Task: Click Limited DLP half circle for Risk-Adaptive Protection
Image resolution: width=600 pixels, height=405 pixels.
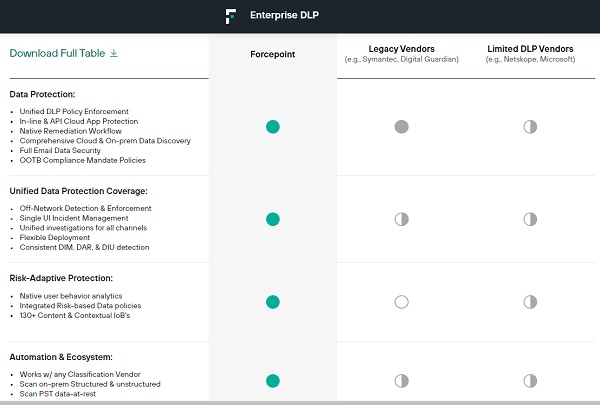Action: click(x=530, y=302)
